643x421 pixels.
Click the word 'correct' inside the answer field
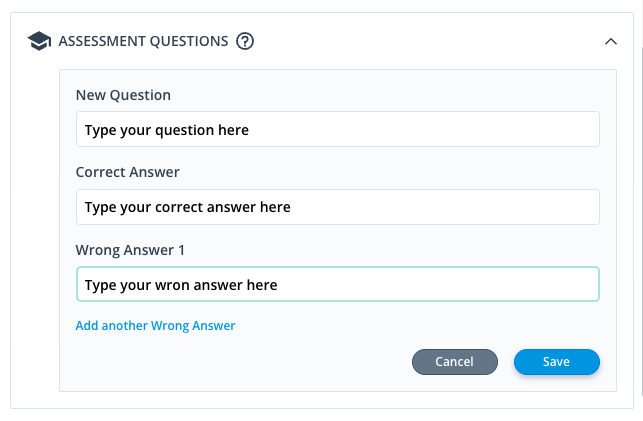click(x=179, y=207)
